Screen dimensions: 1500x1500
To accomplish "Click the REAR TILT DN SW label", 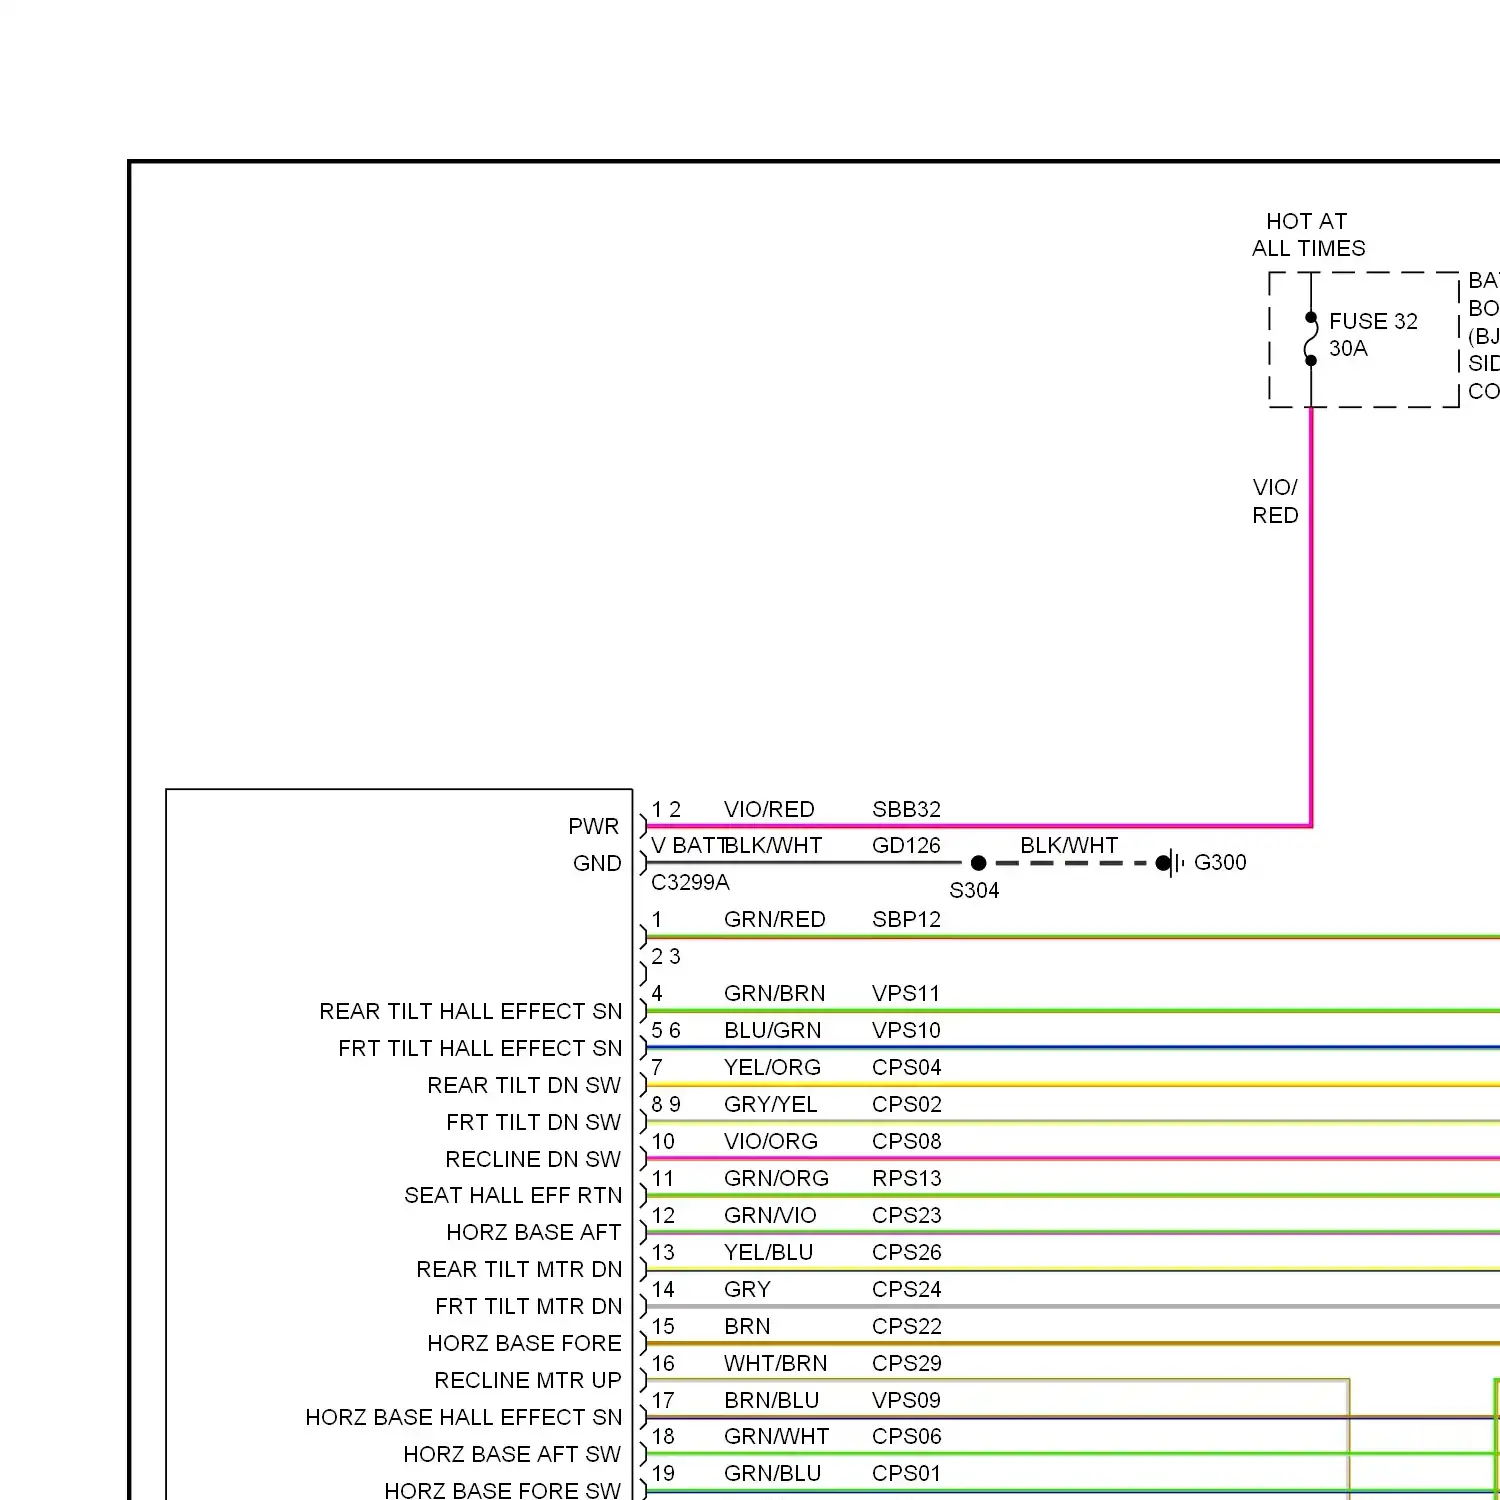I will coord(524,1085).
